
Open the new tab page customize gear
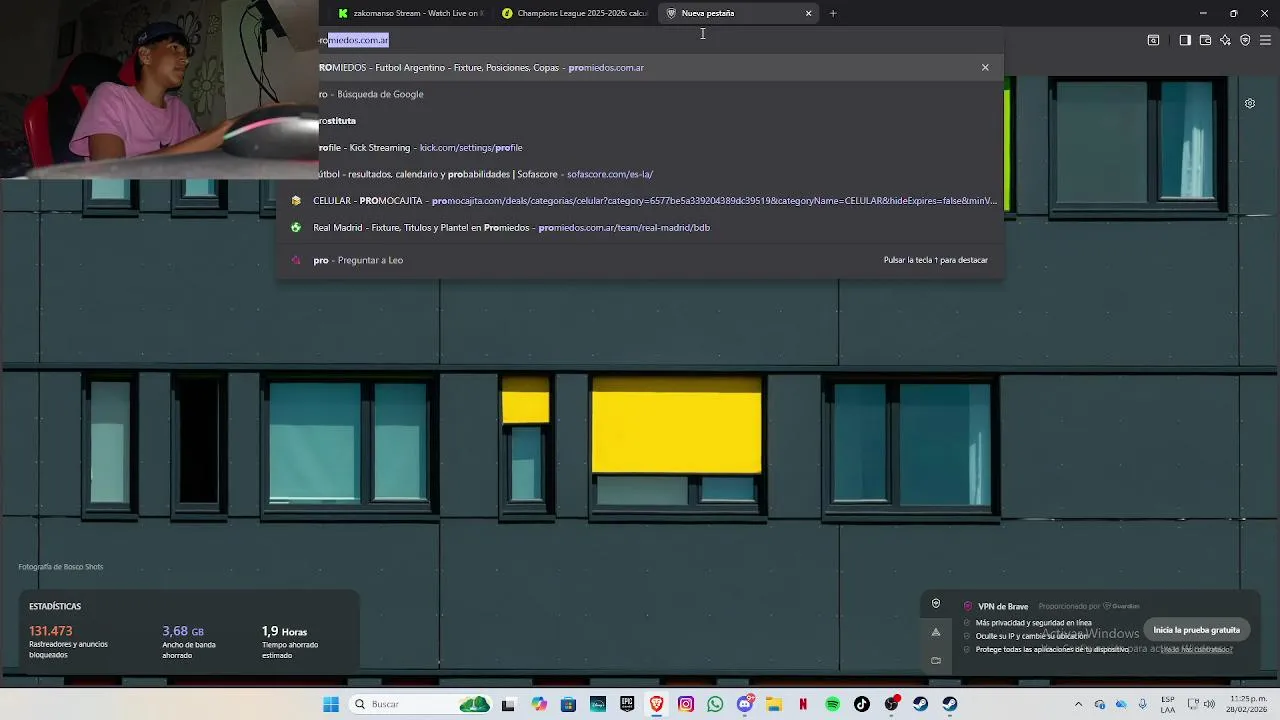point(1250,103)
